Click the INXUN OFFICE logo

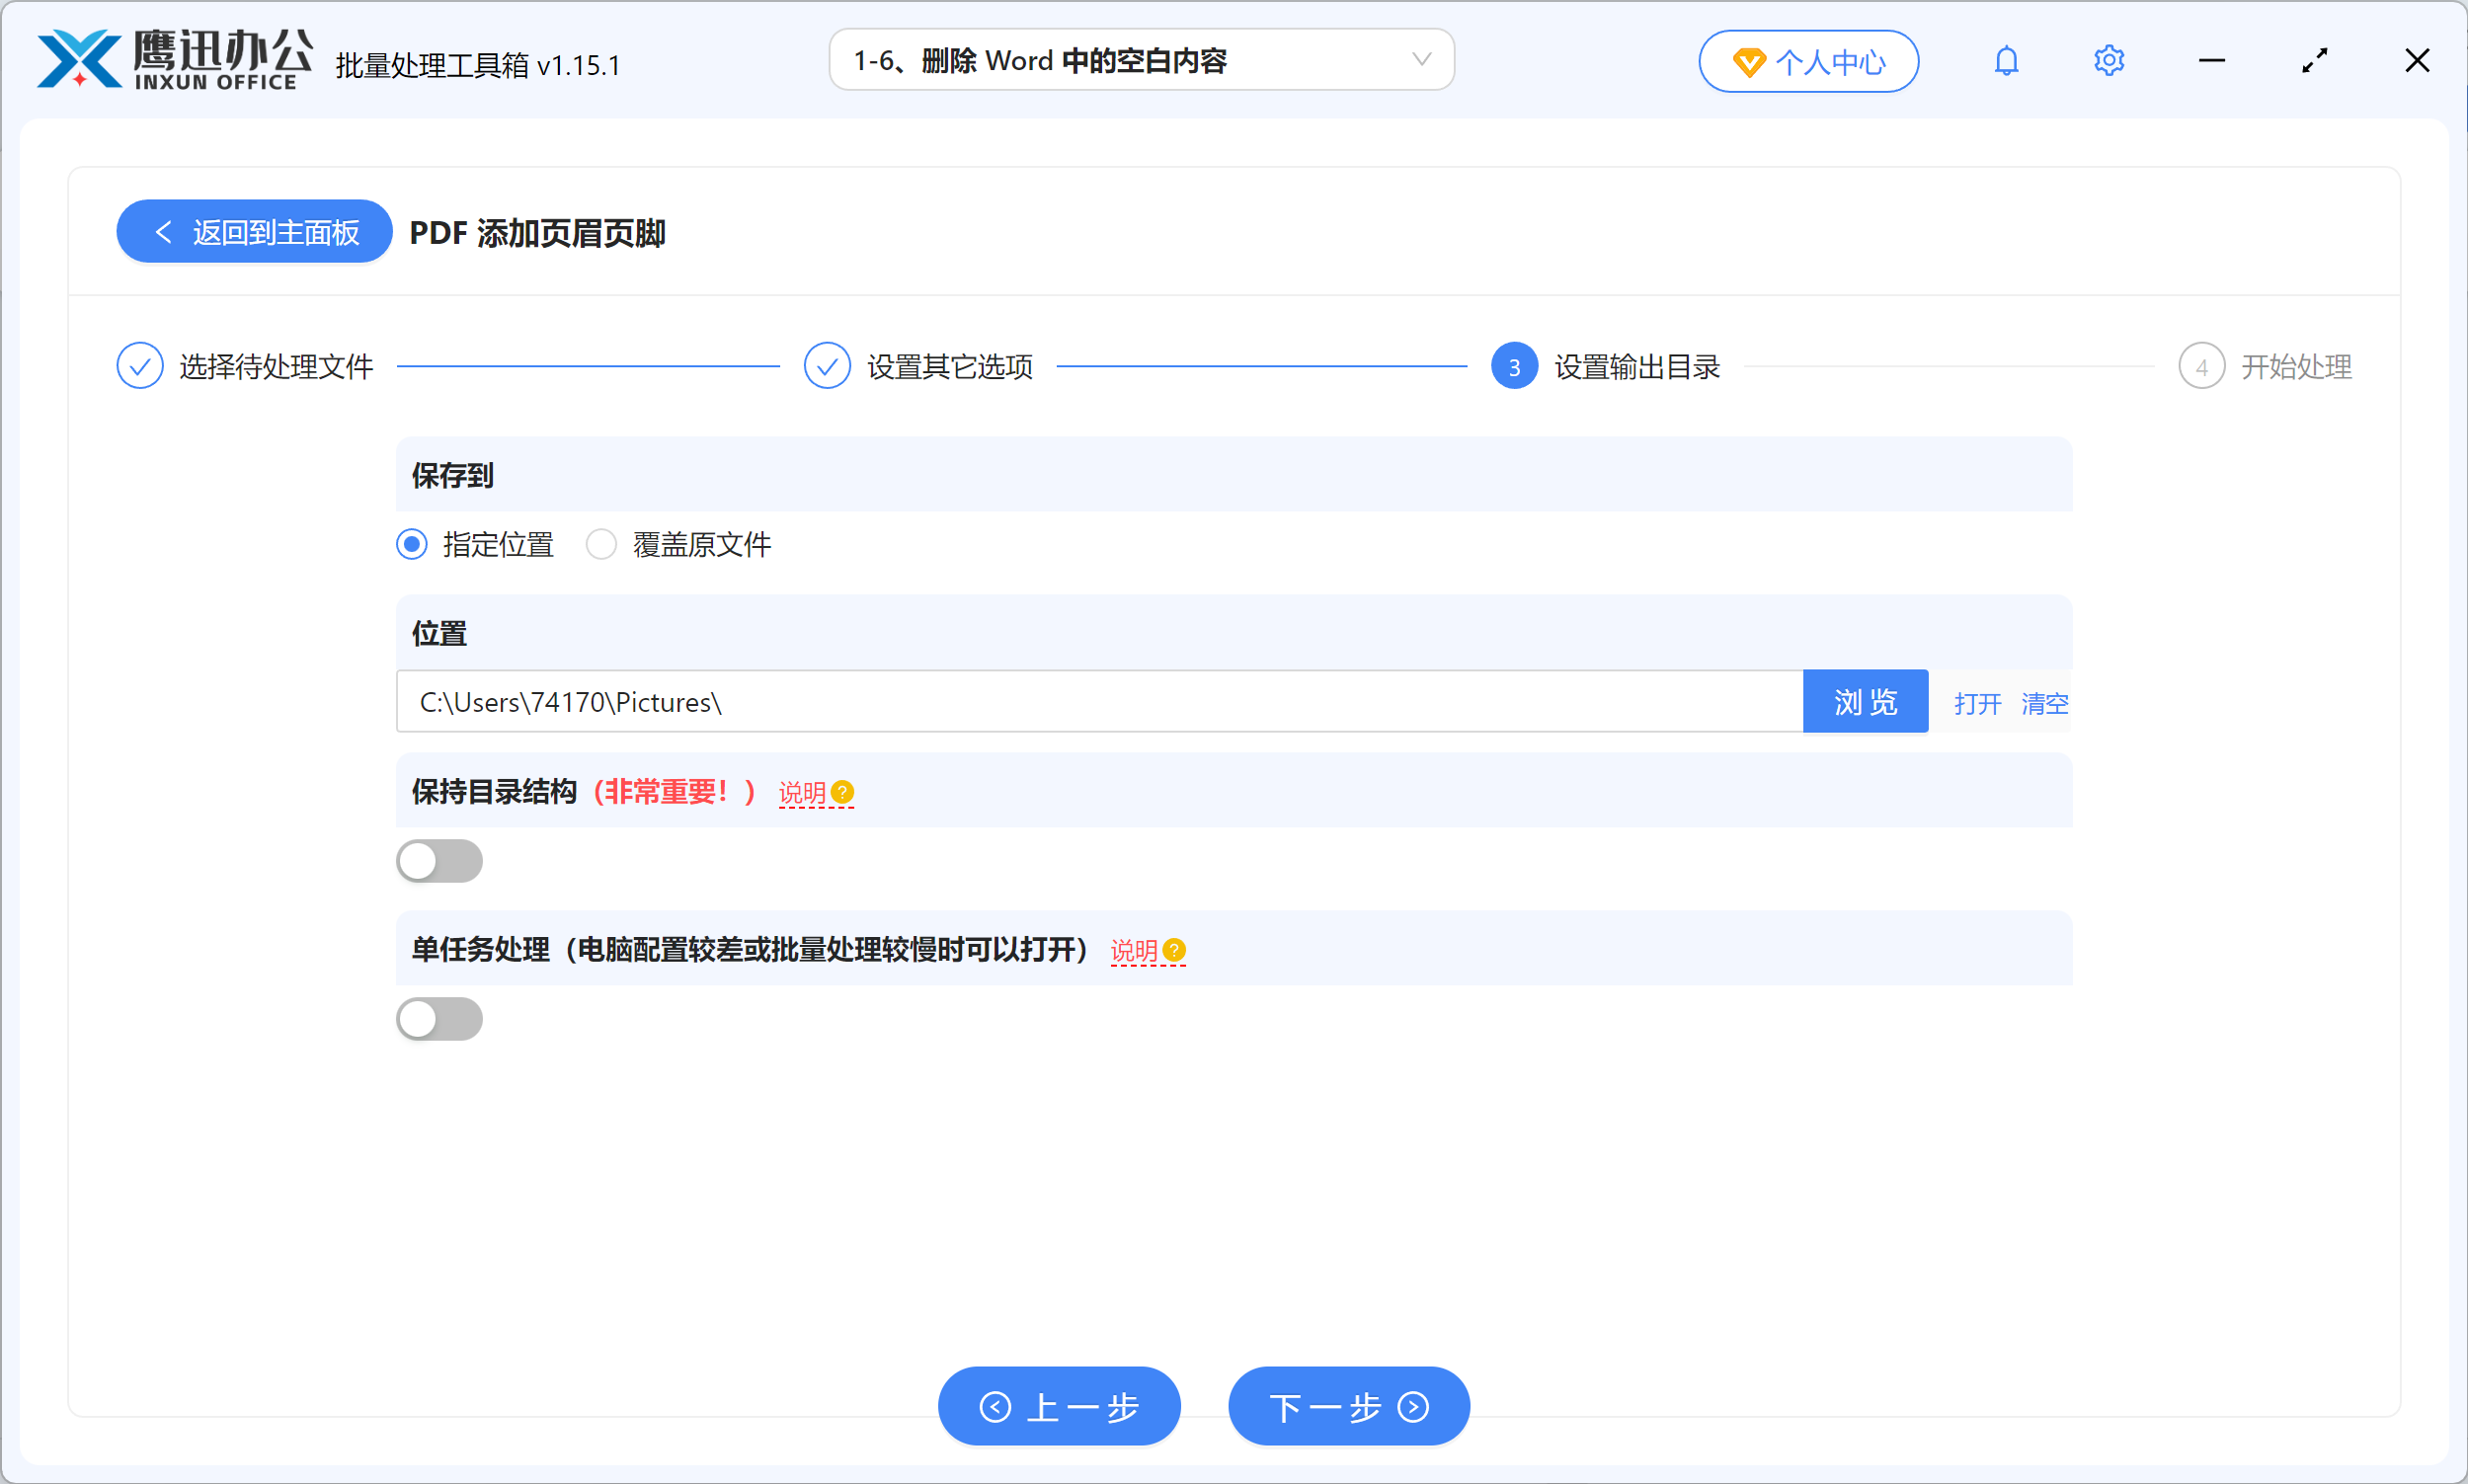pos(175,60)
